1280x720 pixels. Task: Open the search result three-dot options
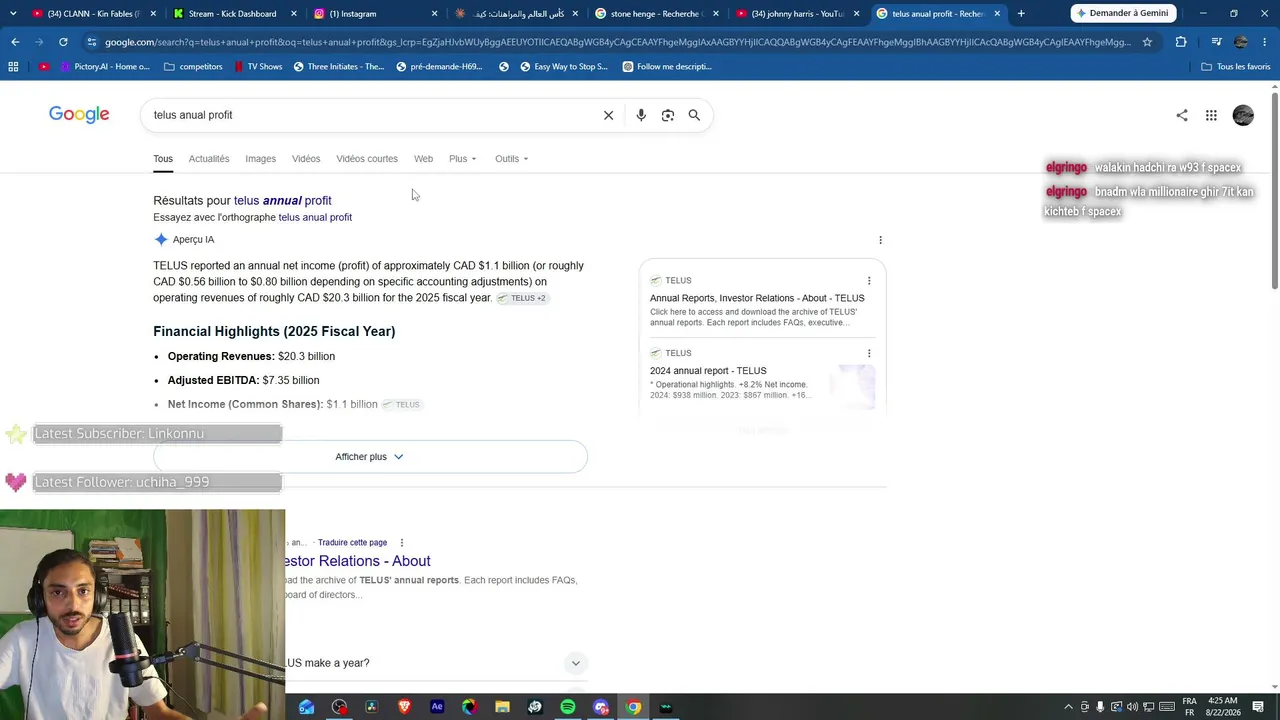402,543
